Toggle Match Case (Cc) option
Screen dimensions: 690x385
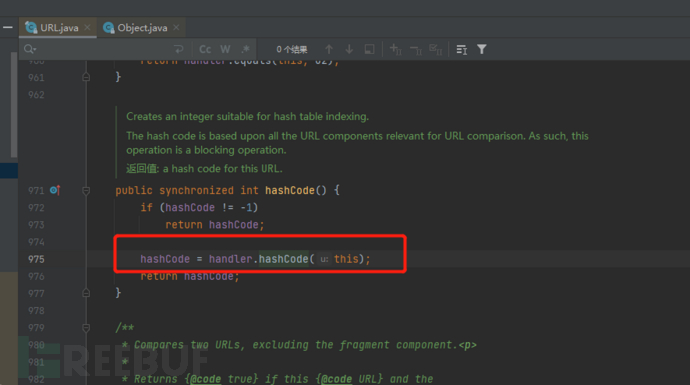[x=205, y=49]
